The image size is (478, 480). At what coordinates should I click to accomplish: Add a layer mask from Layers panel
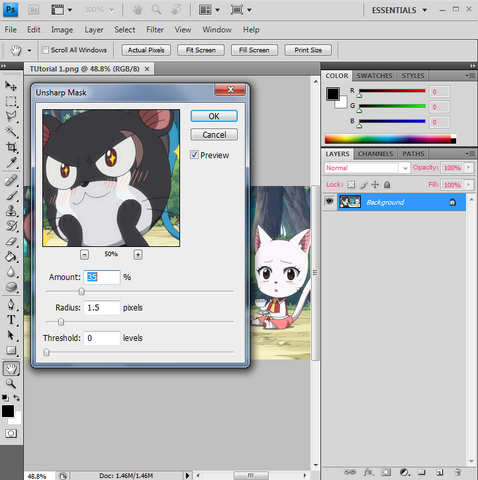[x=386, y=472]
